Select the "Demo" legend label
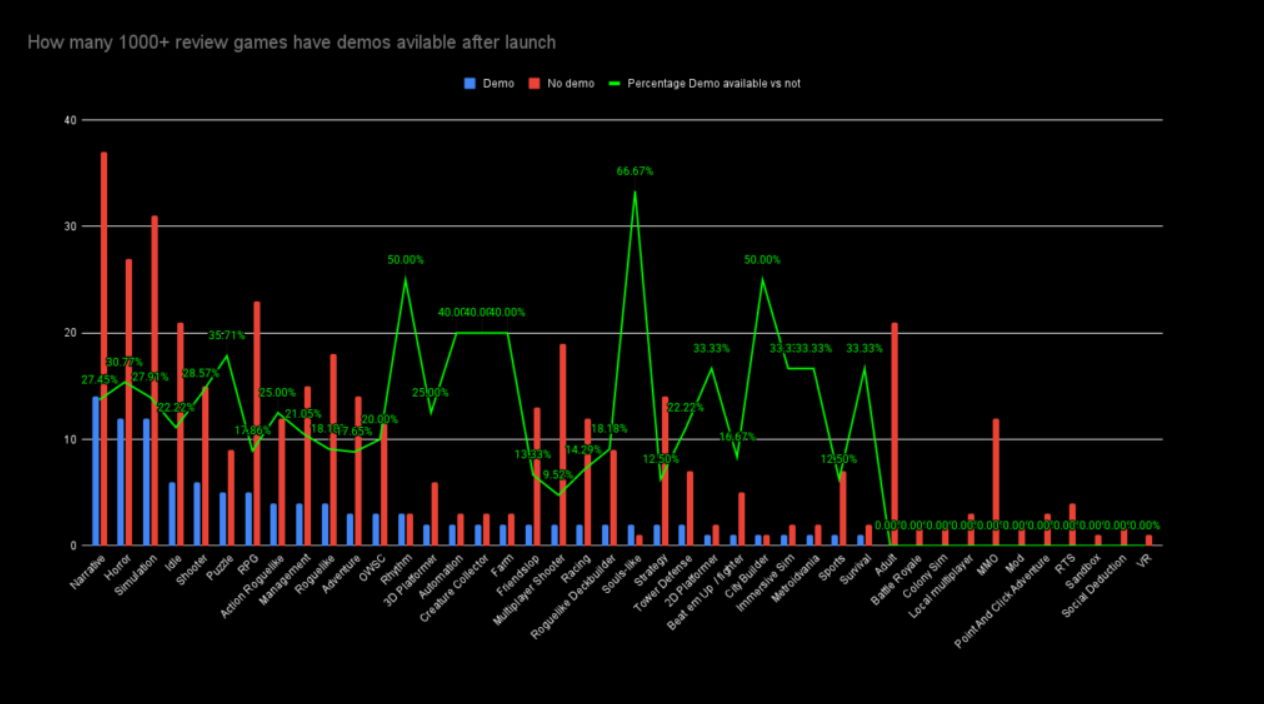Screen dimensions: 1264x704 click(x=498, y=84)
